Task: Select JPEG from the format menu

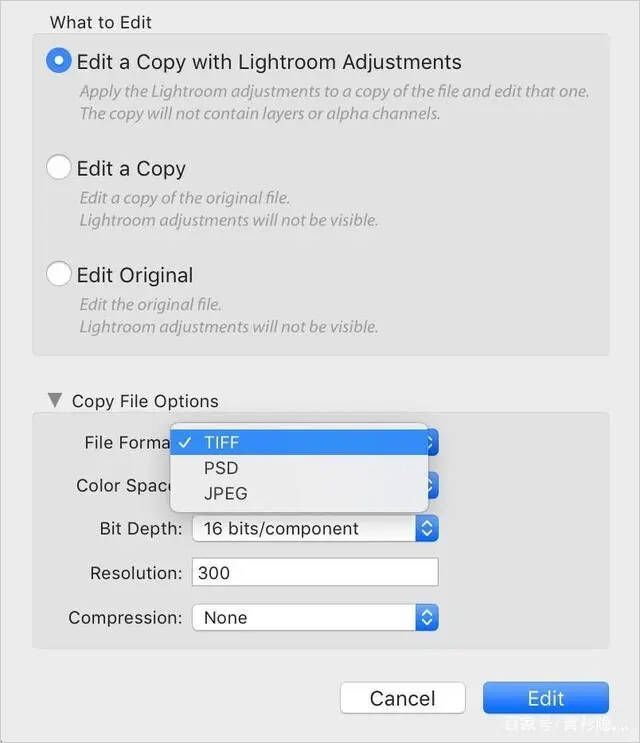Action: pos(225,493)
